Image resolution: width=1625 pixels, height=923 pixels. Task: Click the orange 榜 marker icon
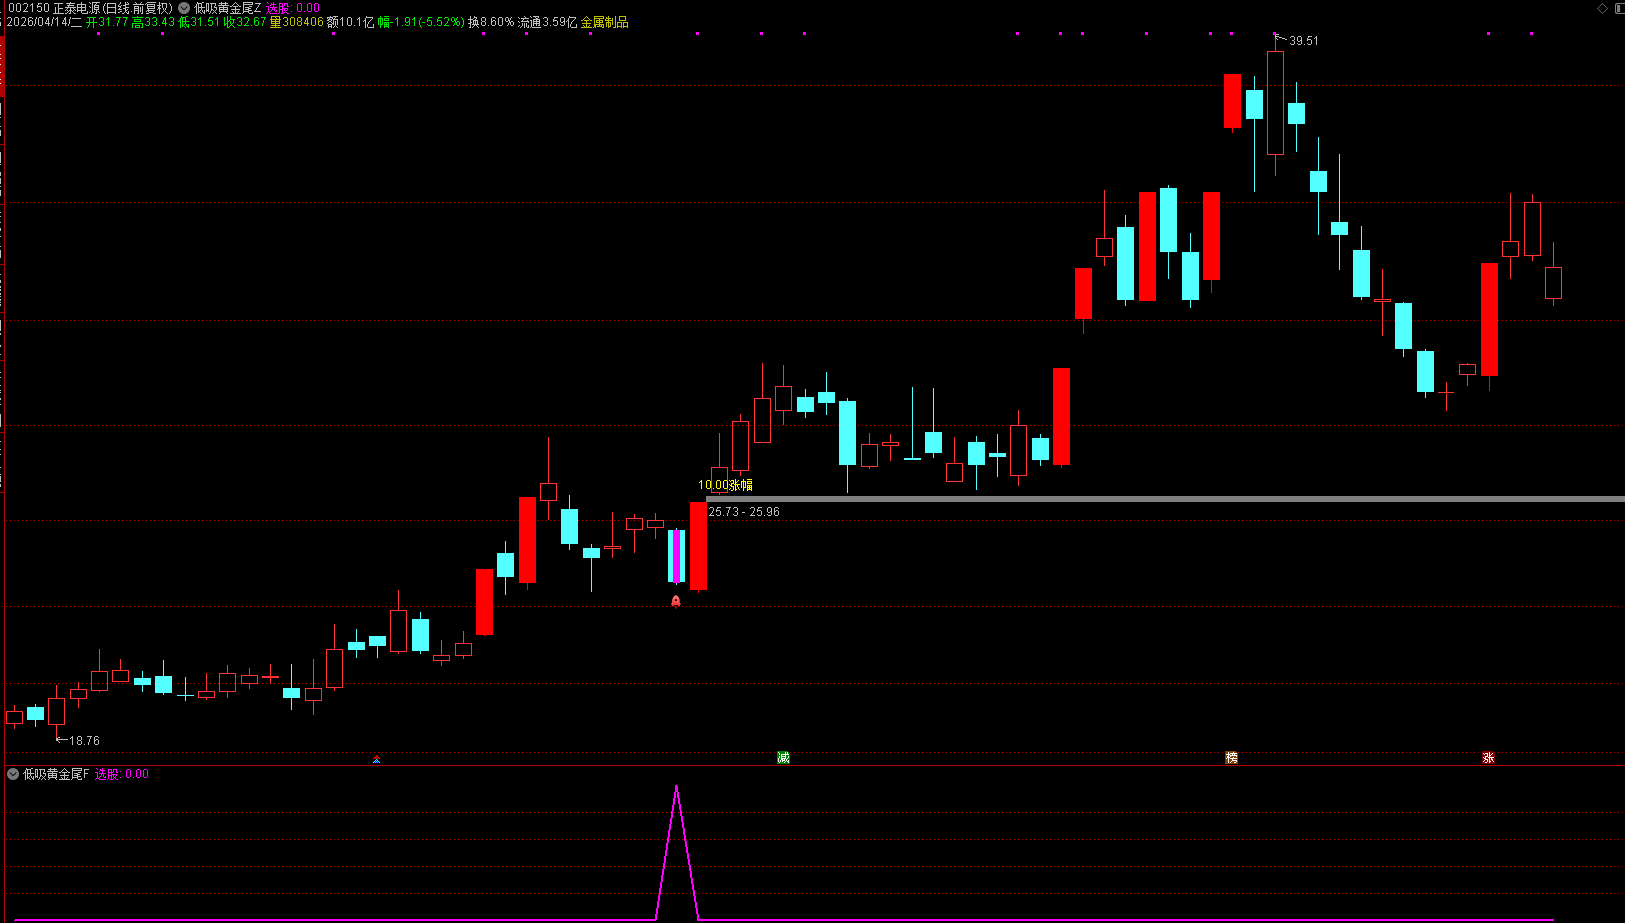pyautogui.click(x=1231, y=758)
